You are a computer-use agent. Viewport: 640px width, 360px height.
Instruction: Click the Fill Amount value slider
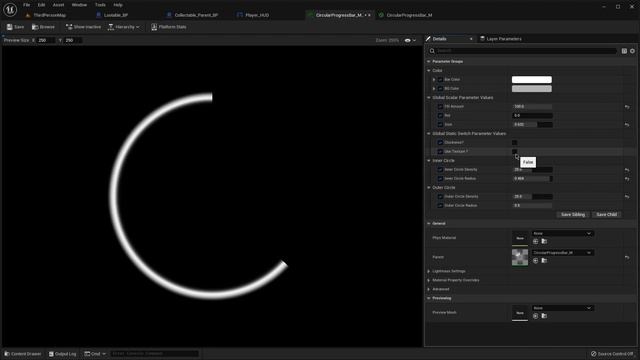(532, 107)
